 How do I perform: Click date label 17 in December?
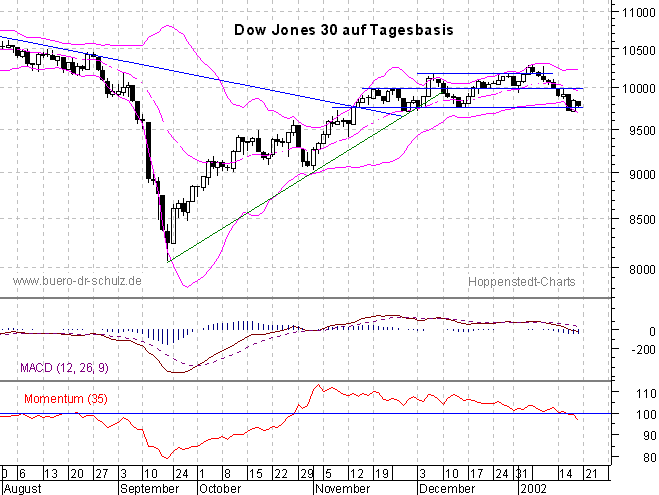point(477,474)
